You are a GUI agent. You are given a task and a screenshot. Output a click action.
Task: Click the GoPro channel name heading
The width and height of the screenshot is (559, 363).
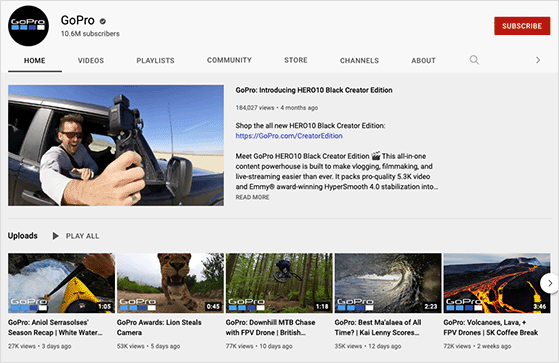tap(78, 20)
